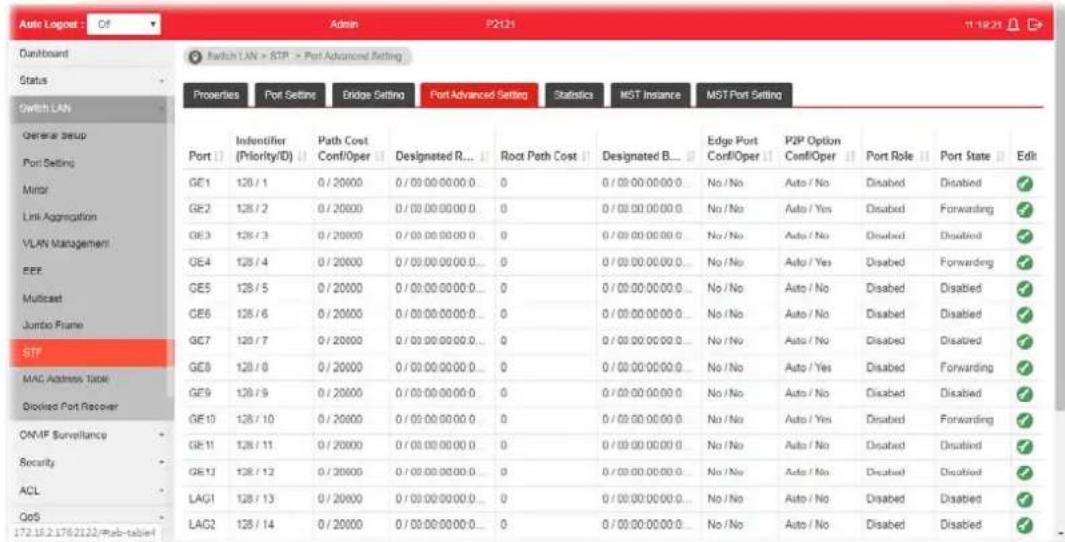Edit STP settings for port GE9
The image size is (1065, 542).
pyautogui.click(x=1024, y=394)
